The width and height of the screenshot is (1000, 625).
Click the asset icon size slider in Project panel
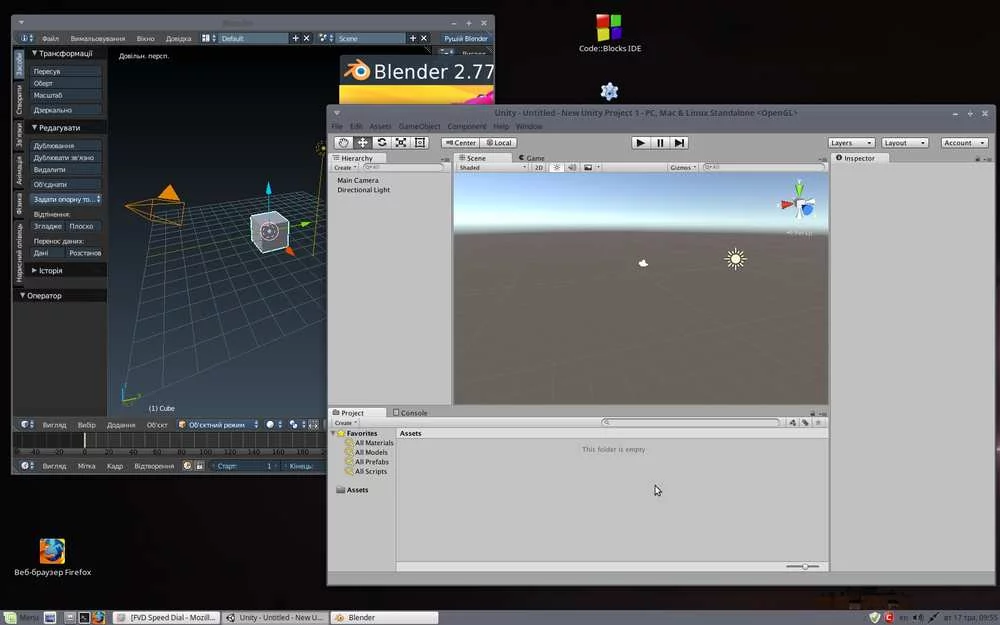[803, 566]
